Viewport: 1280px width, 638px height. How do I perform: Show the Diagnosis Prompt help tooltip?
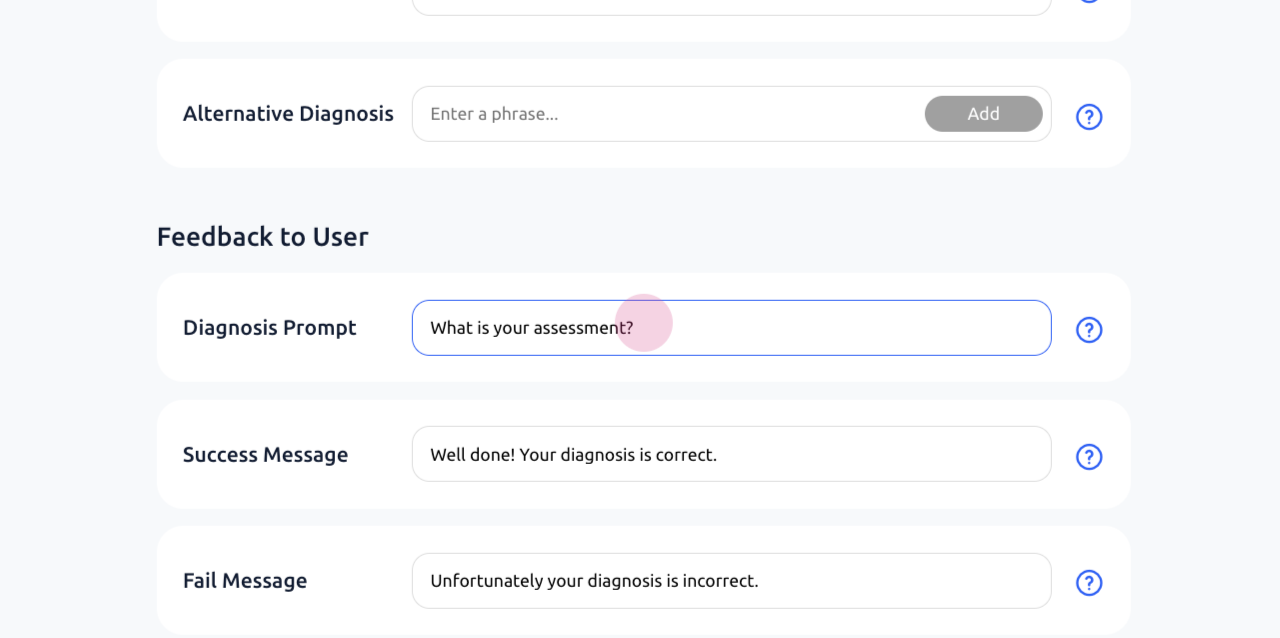(x=1089, y=330)
